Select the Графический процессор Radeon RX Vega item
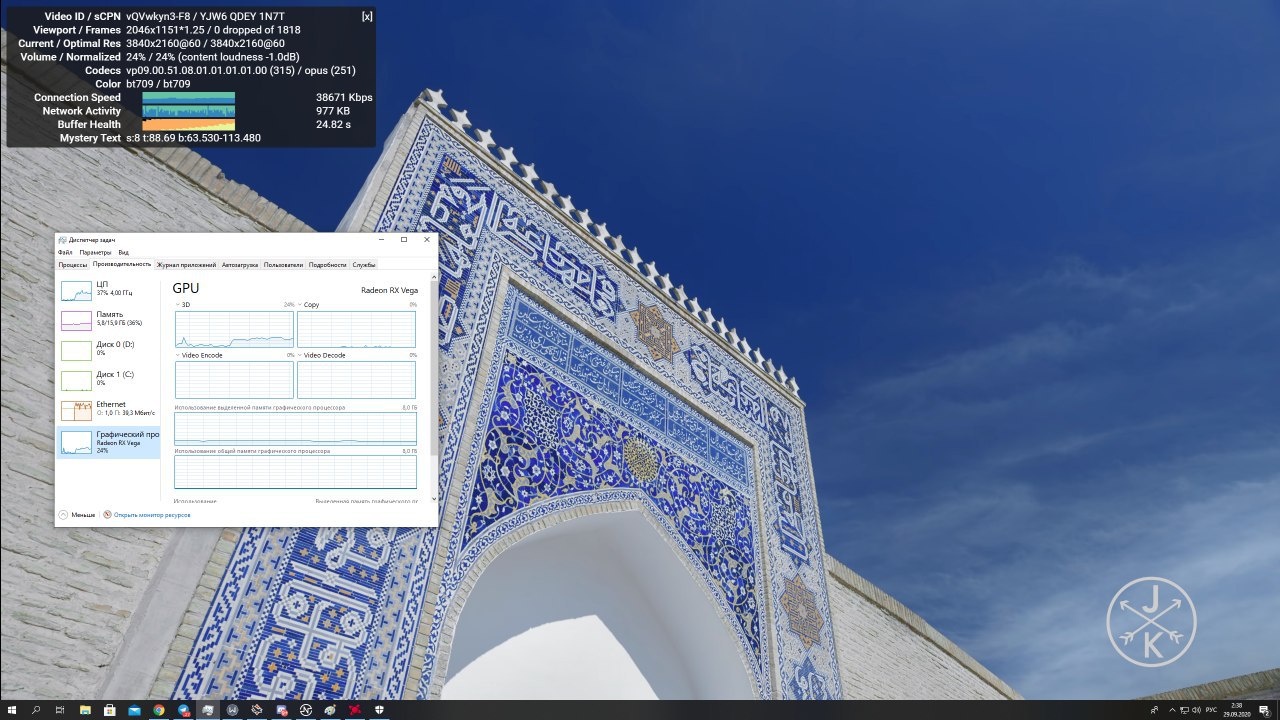This screenshot has height=720, width=1280. pos(108,441)
